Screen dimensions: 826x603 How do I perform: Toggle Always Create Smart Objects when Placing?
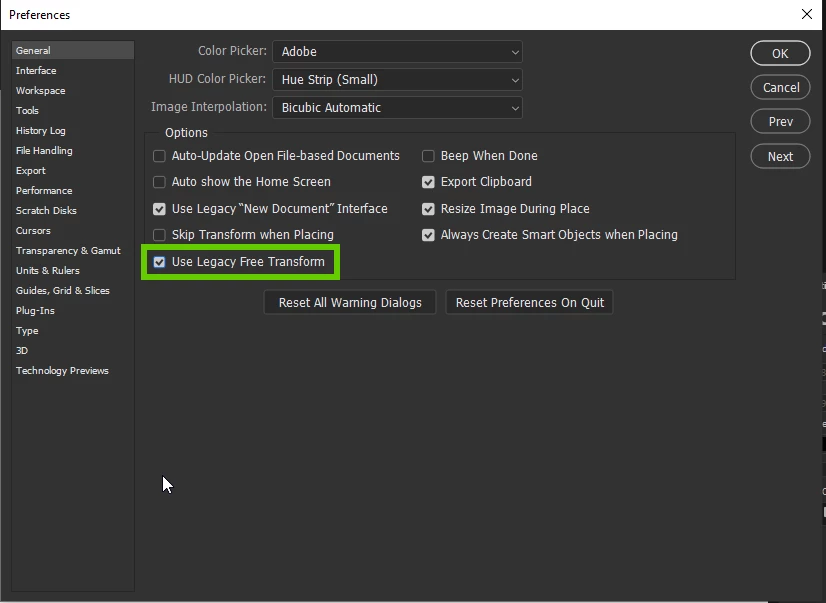pyautogui.click(x=428, y=235)
